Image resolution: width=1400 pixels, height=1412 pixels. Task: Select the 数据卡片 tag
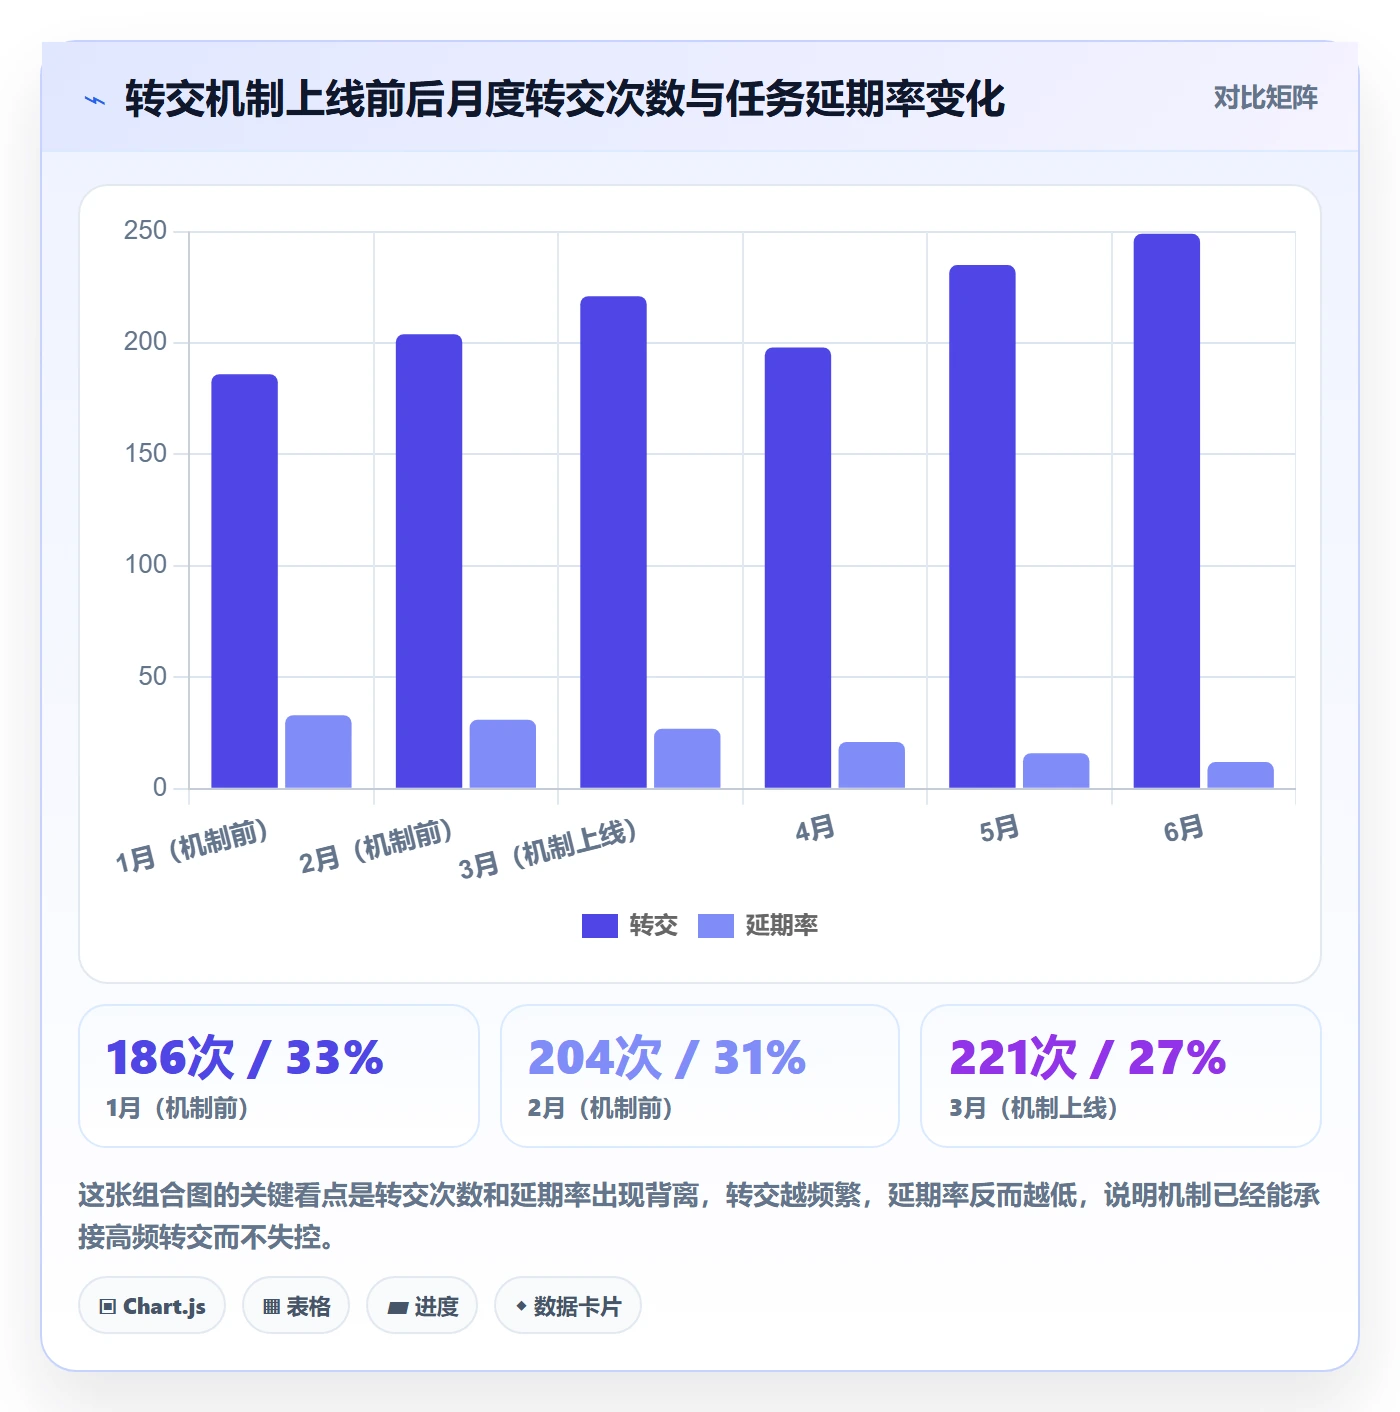tap(568, 1305)
